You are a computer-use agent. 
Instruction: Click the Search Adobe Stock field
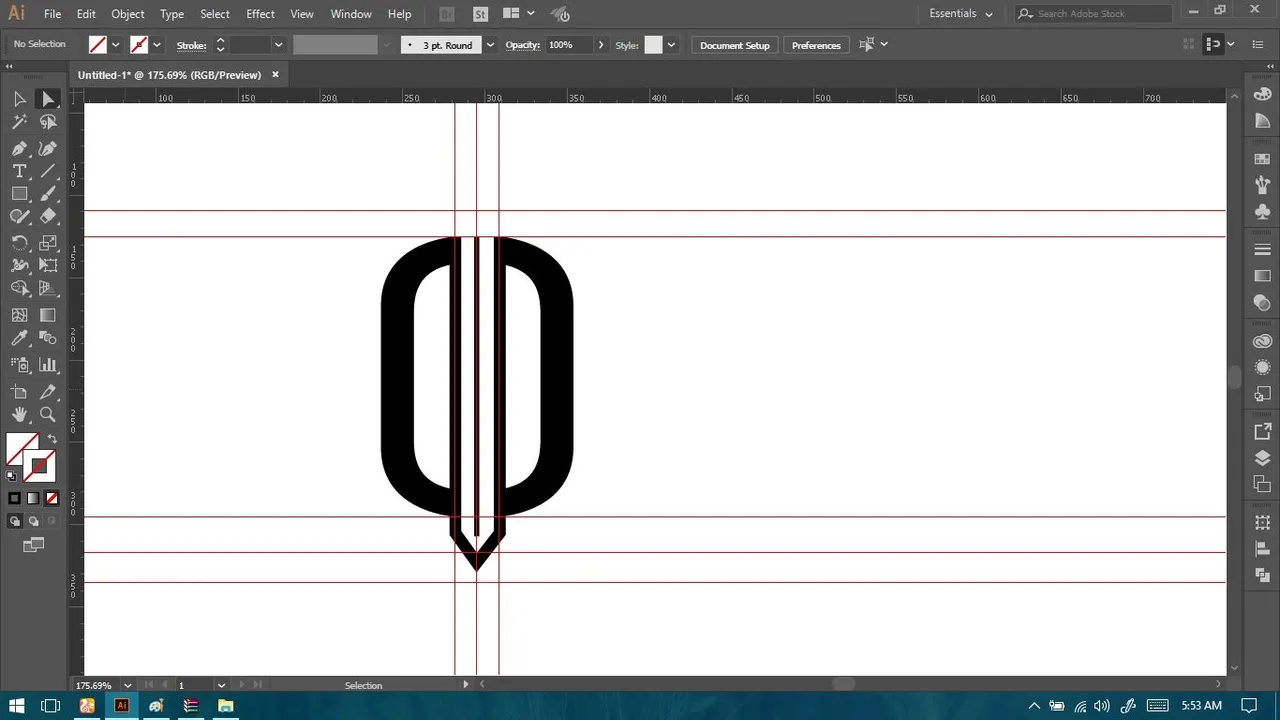pos(1093,14)
